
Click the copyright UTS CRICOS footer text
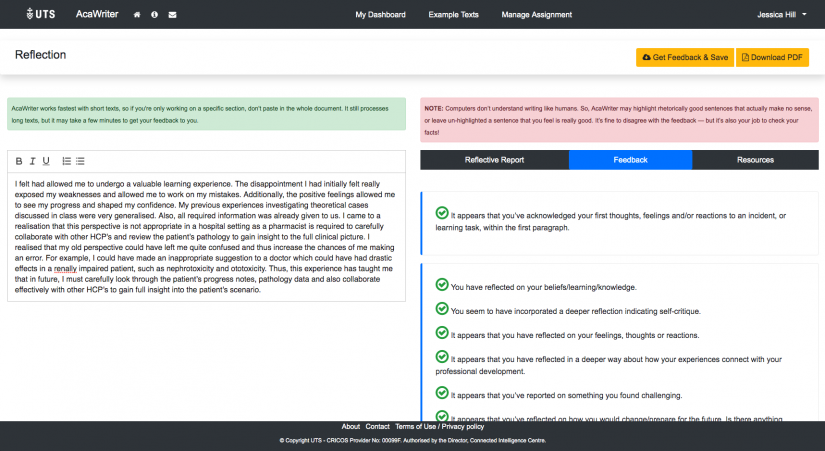tap(412, 440)
